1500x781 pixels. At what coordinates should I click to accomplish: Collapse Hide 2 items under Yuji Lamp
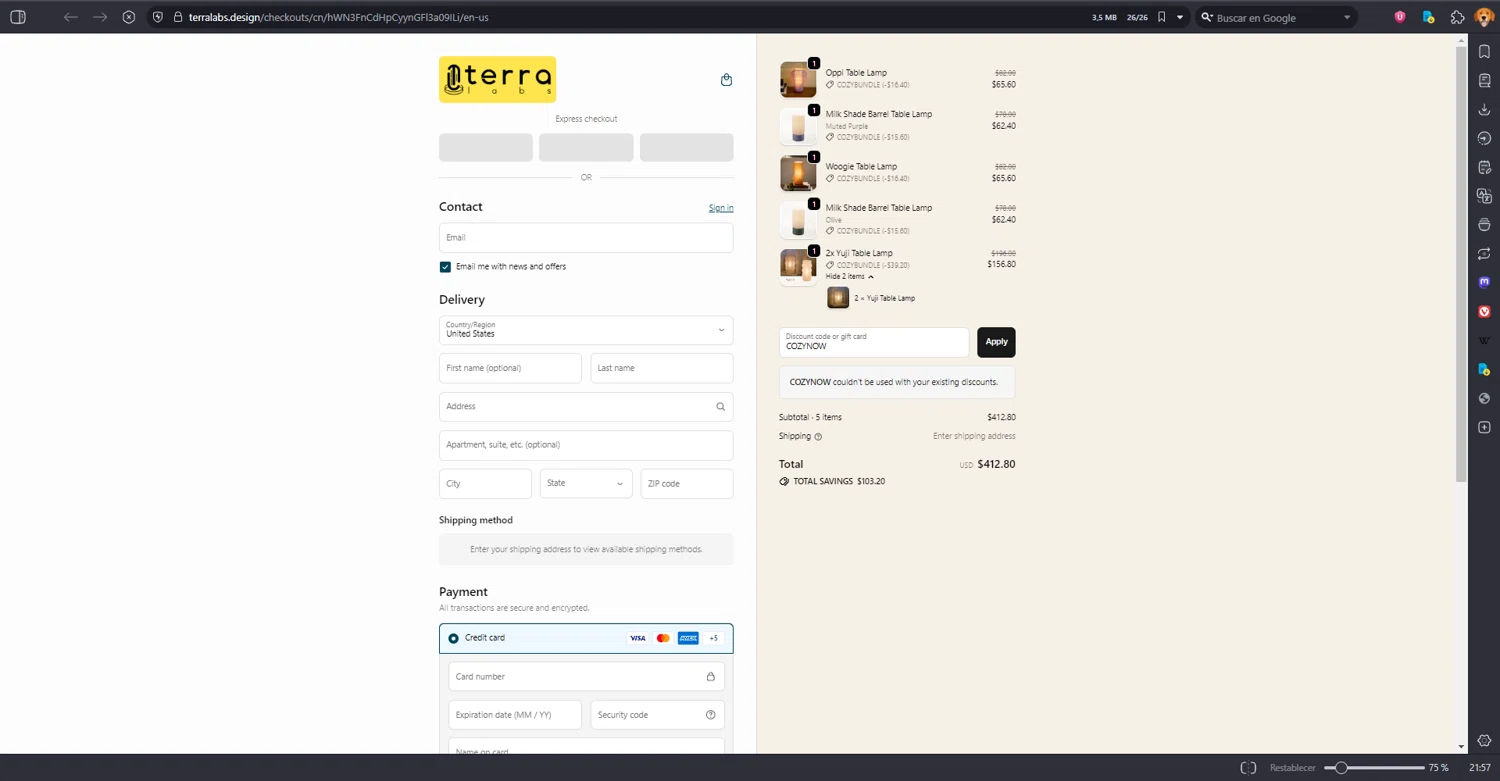point(850,277)
